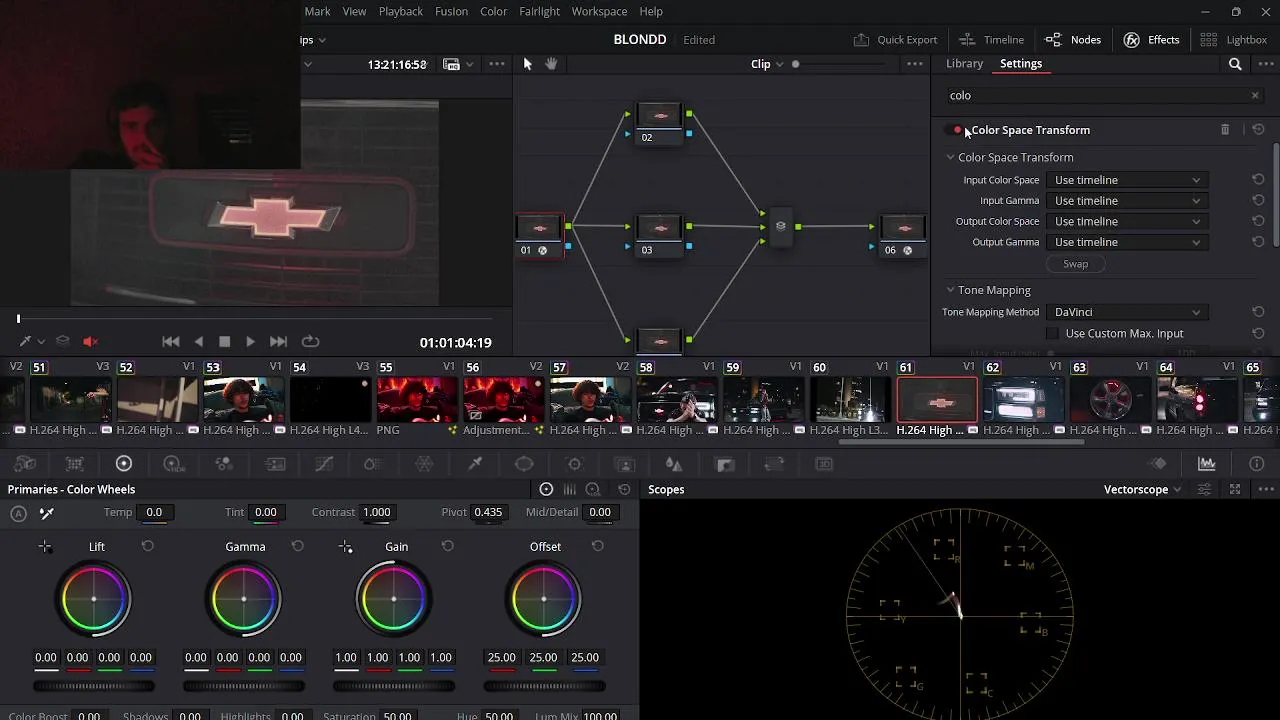Toggle Use Custom Max. Input checkbox

tap(1052, 334)
